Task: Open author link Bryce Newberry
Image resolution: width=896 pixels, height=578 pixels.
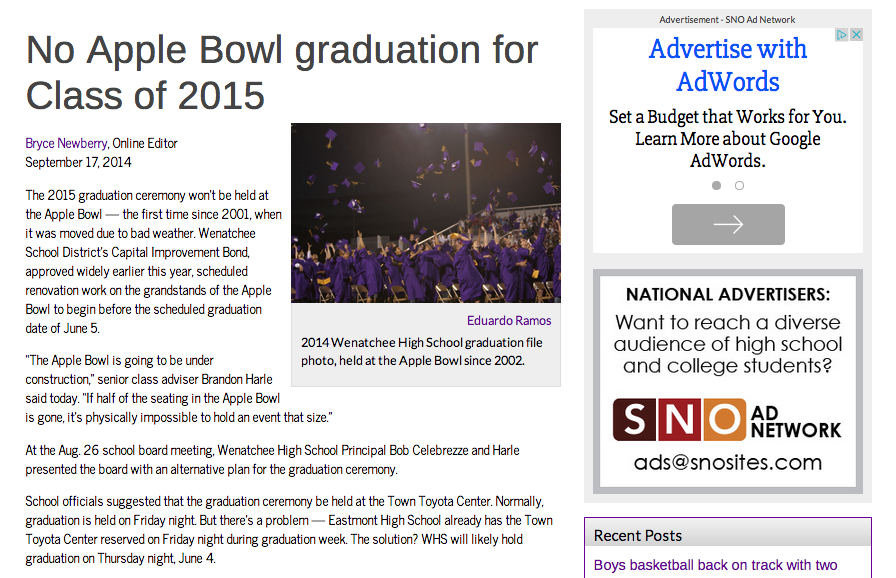Action: pyautogui.click(x=67, y=144)
